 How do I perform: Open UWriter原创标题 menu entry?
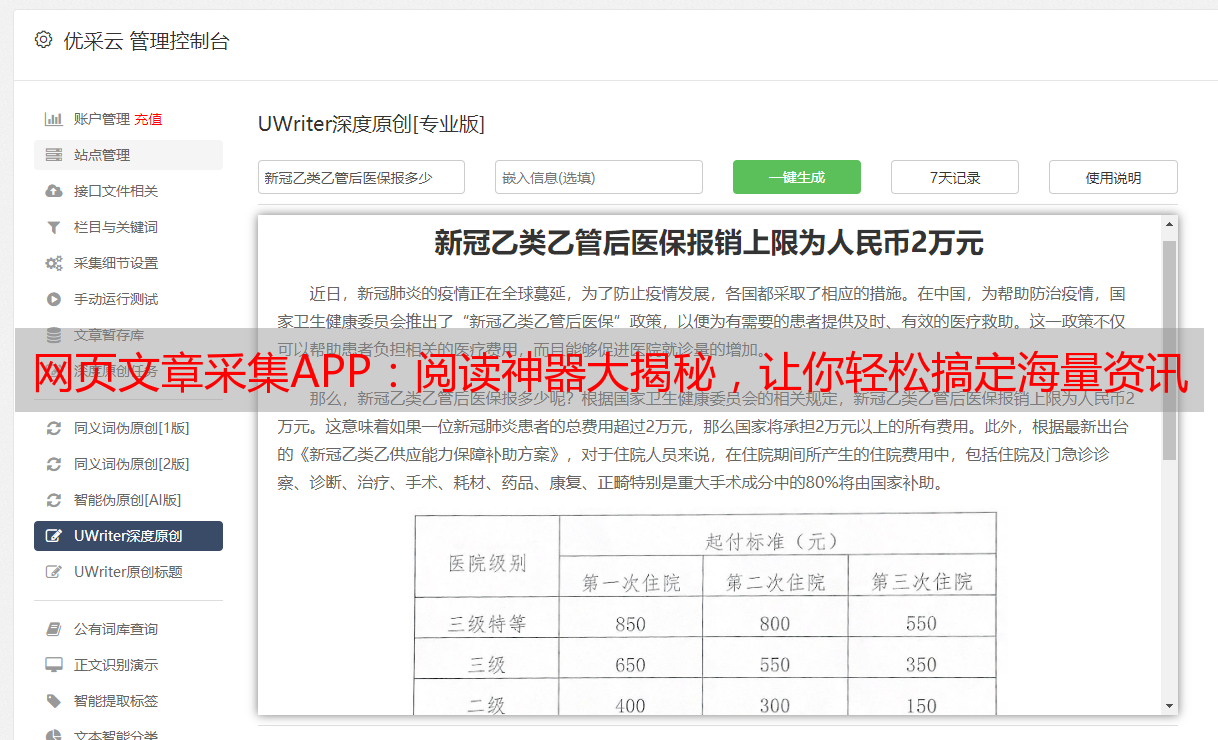128,572
